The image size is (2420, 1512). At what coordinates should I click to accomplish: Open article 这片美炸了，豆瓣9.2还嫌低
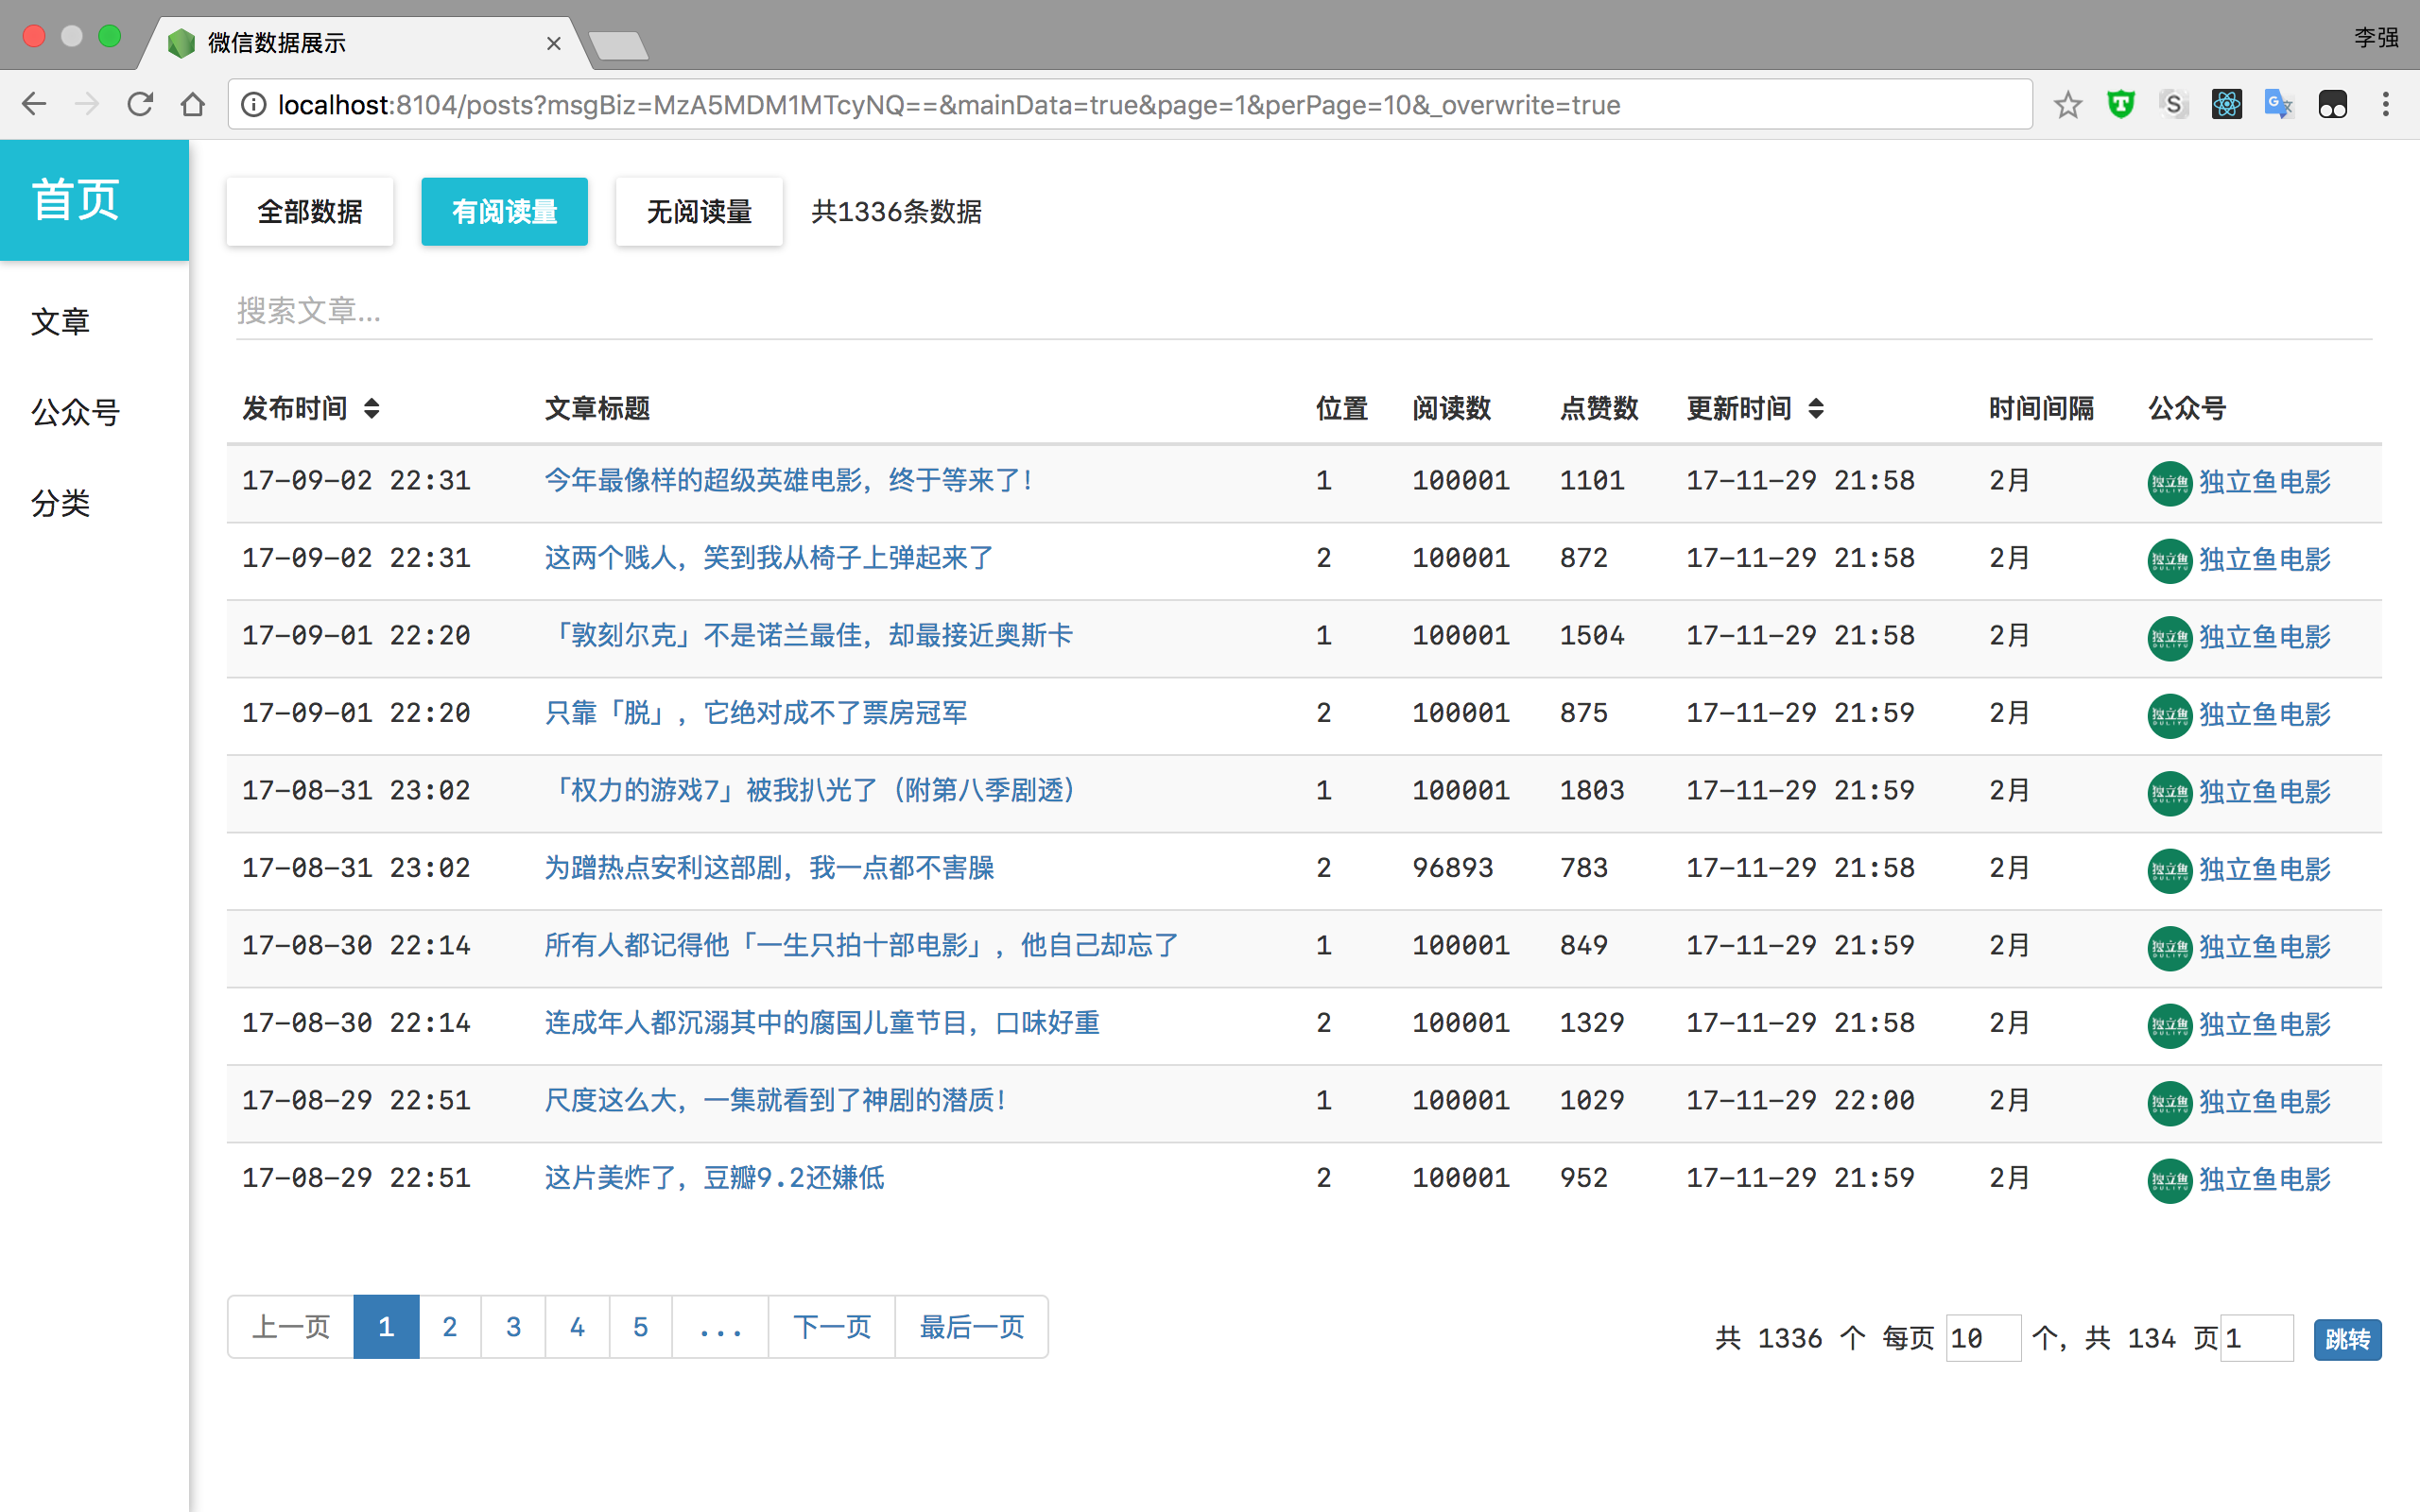click(x=714, y=1178)
